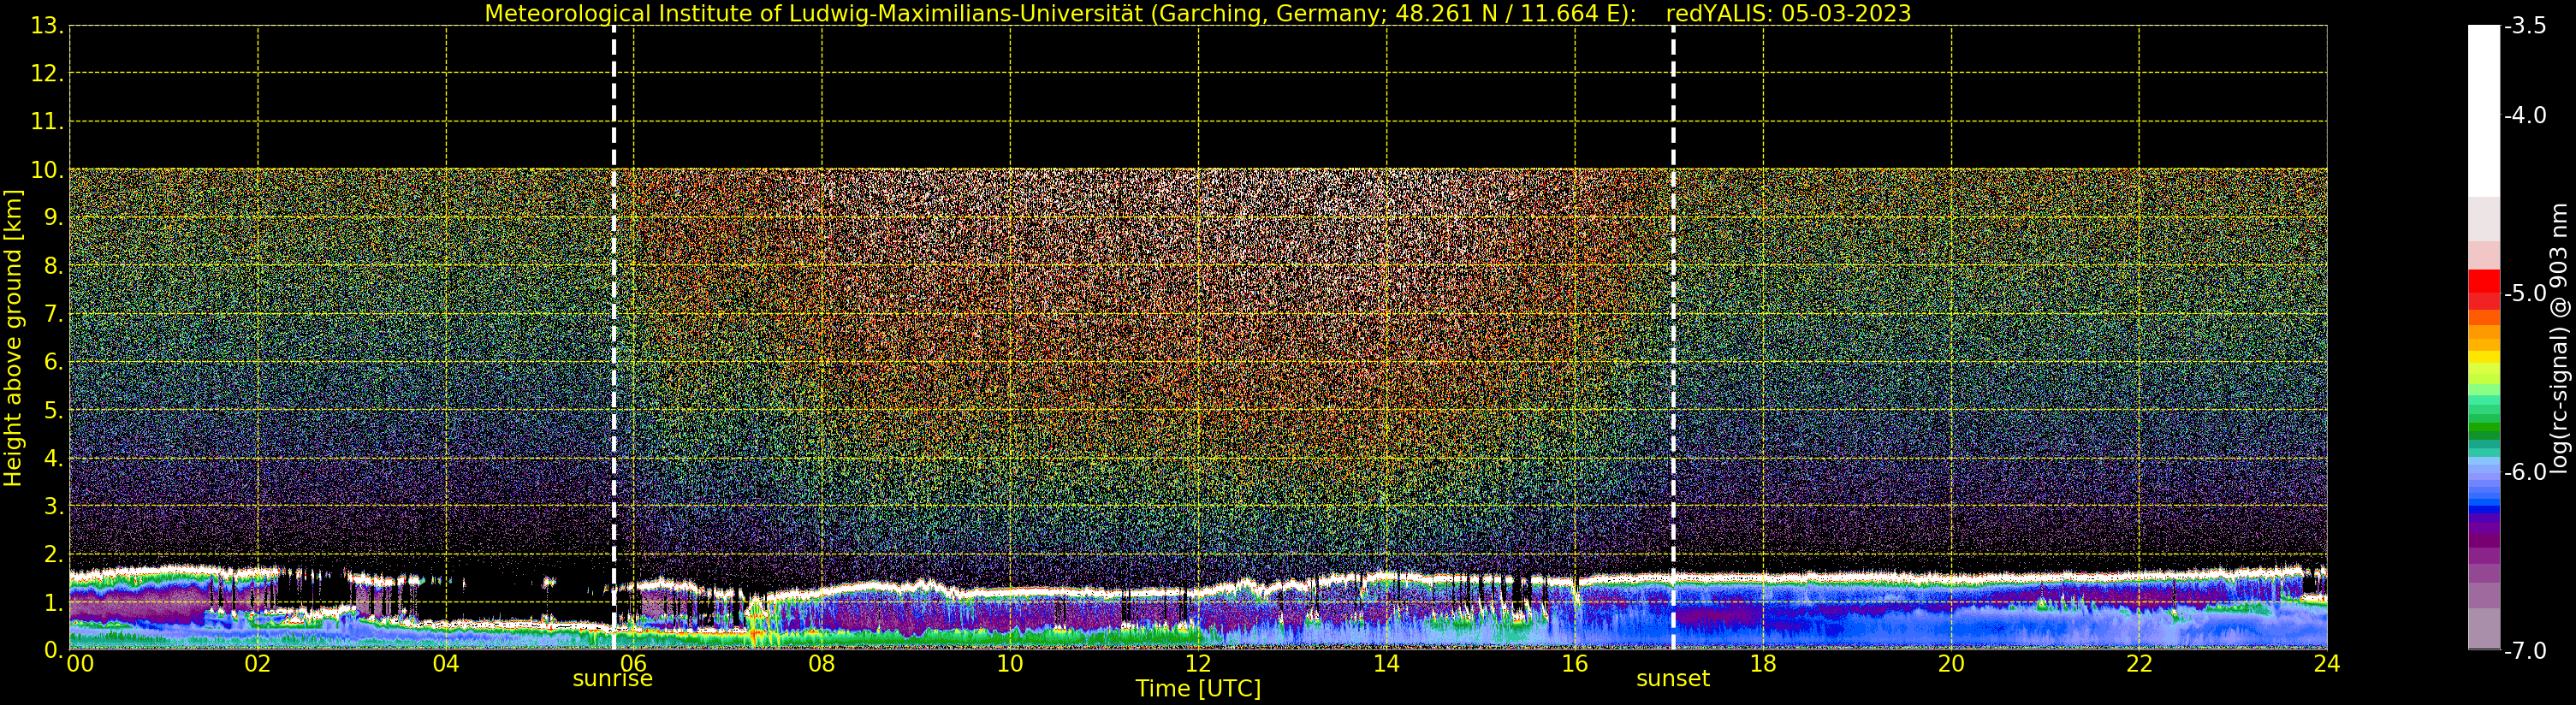
Task: Click the "22" time axis tick label
Action: [2139, 664]
